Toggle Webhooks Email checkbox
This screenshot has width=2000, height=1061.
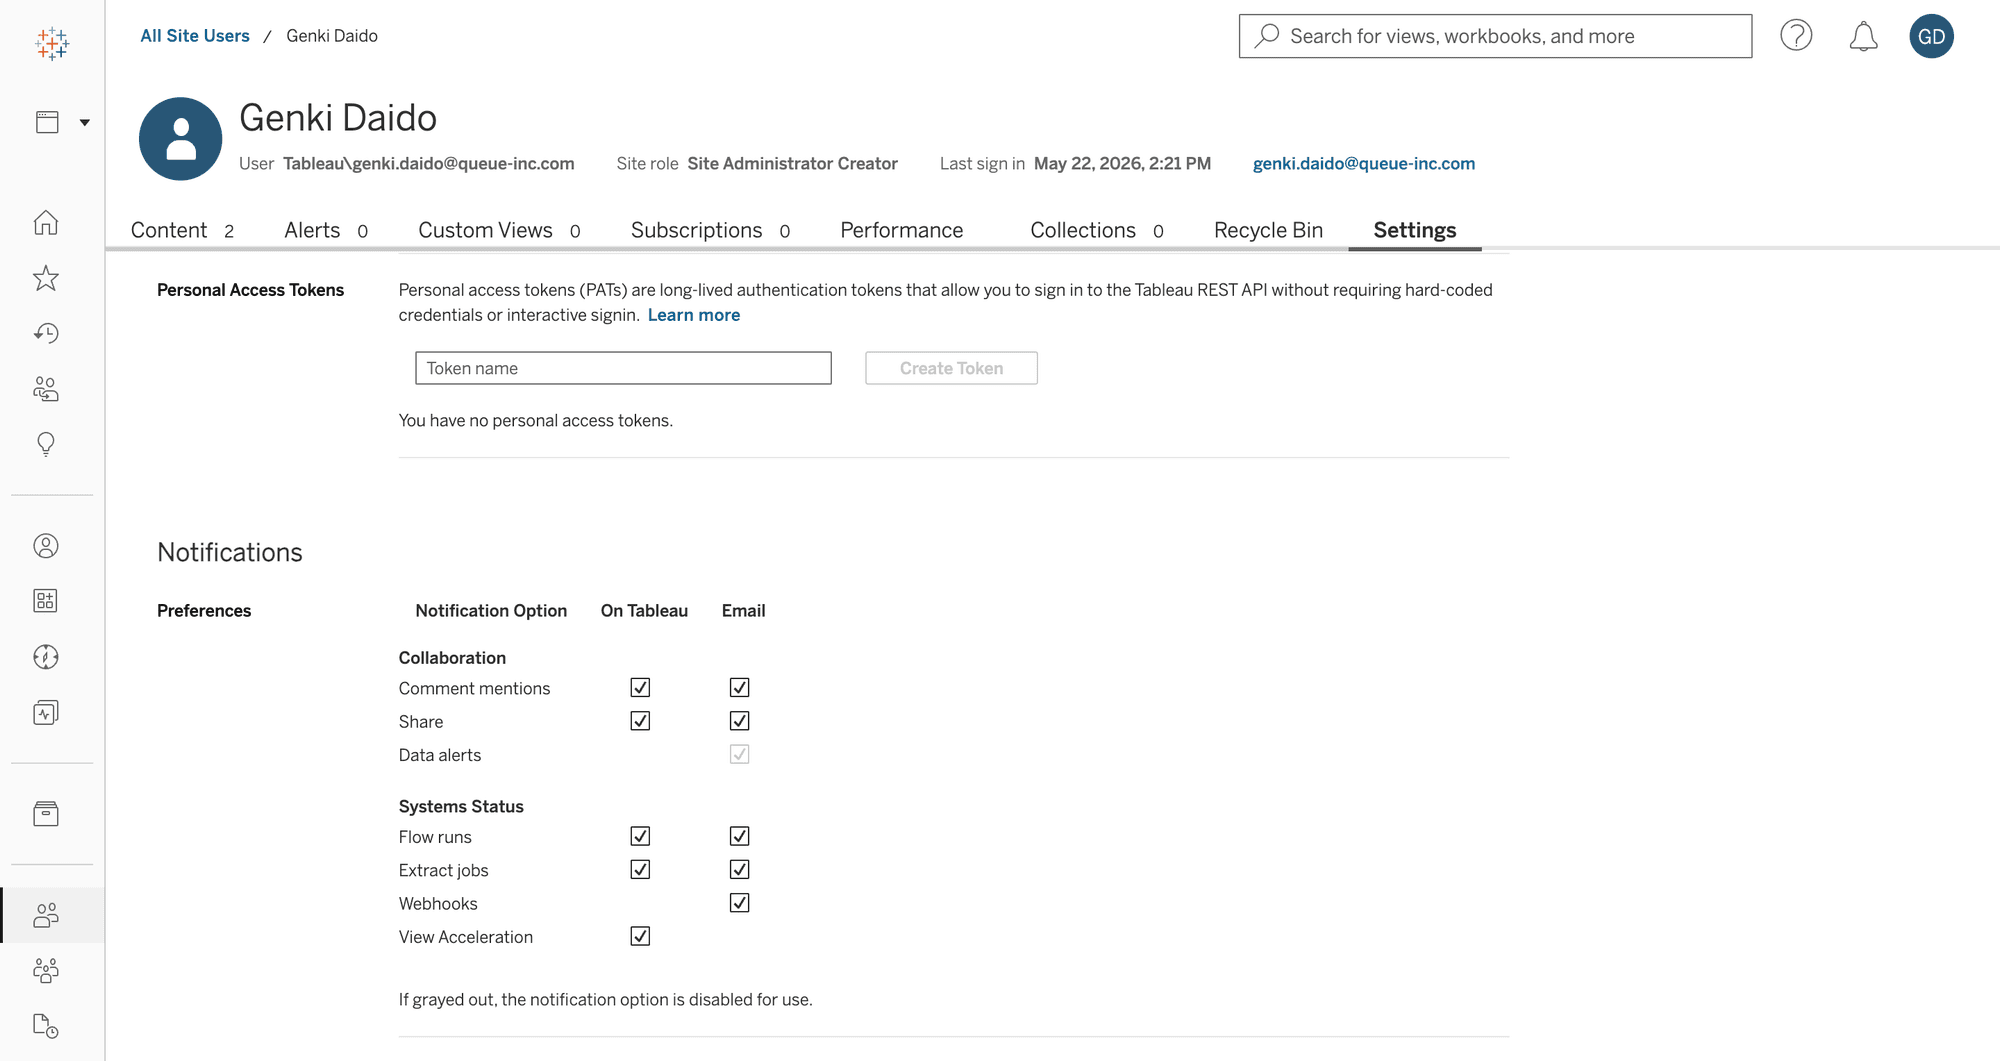739,903
